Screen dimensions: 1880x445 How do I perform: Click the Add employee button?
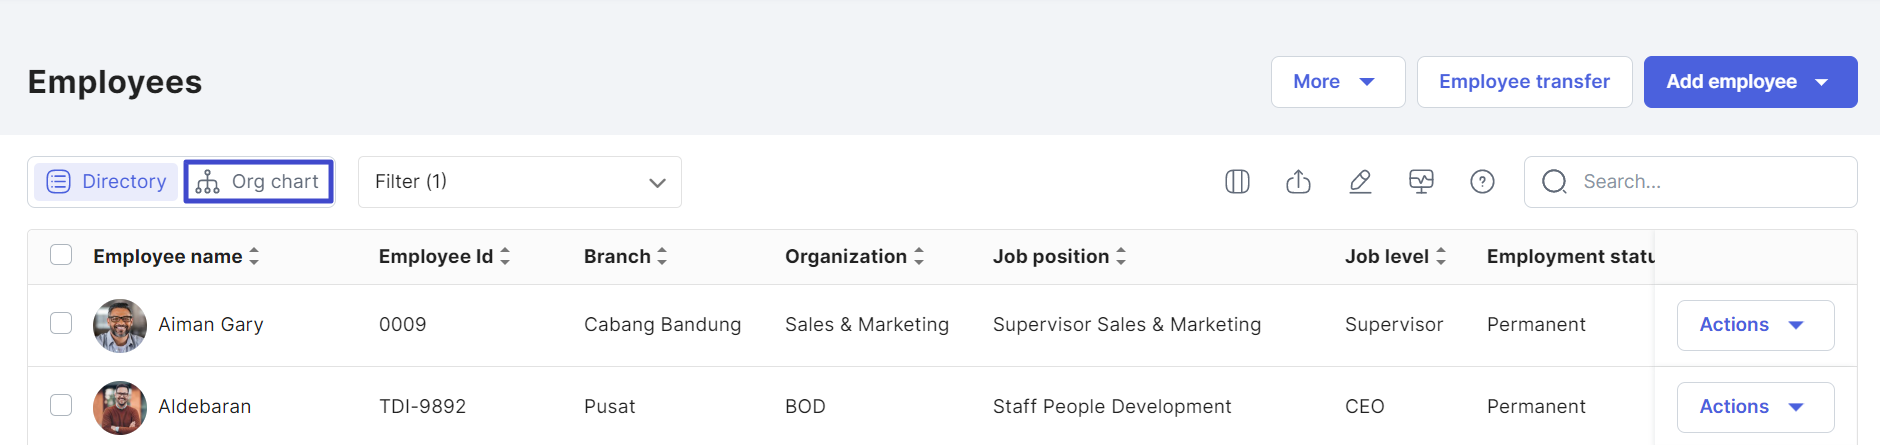pos(1750,82)
